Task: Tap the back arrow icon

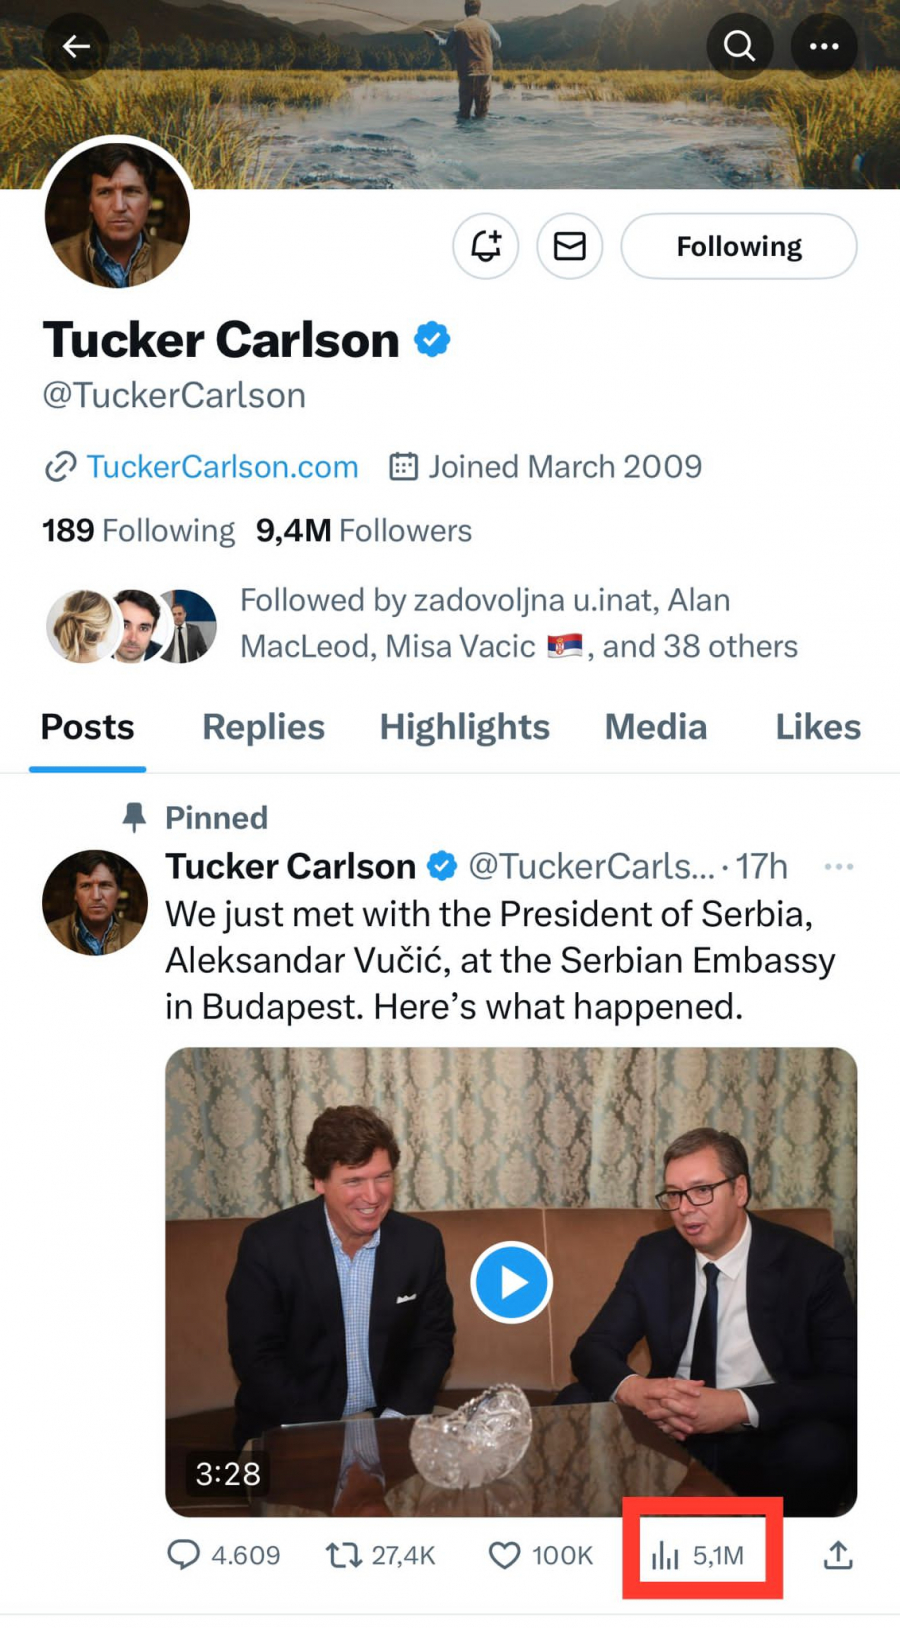Action: tap(76, 46)
